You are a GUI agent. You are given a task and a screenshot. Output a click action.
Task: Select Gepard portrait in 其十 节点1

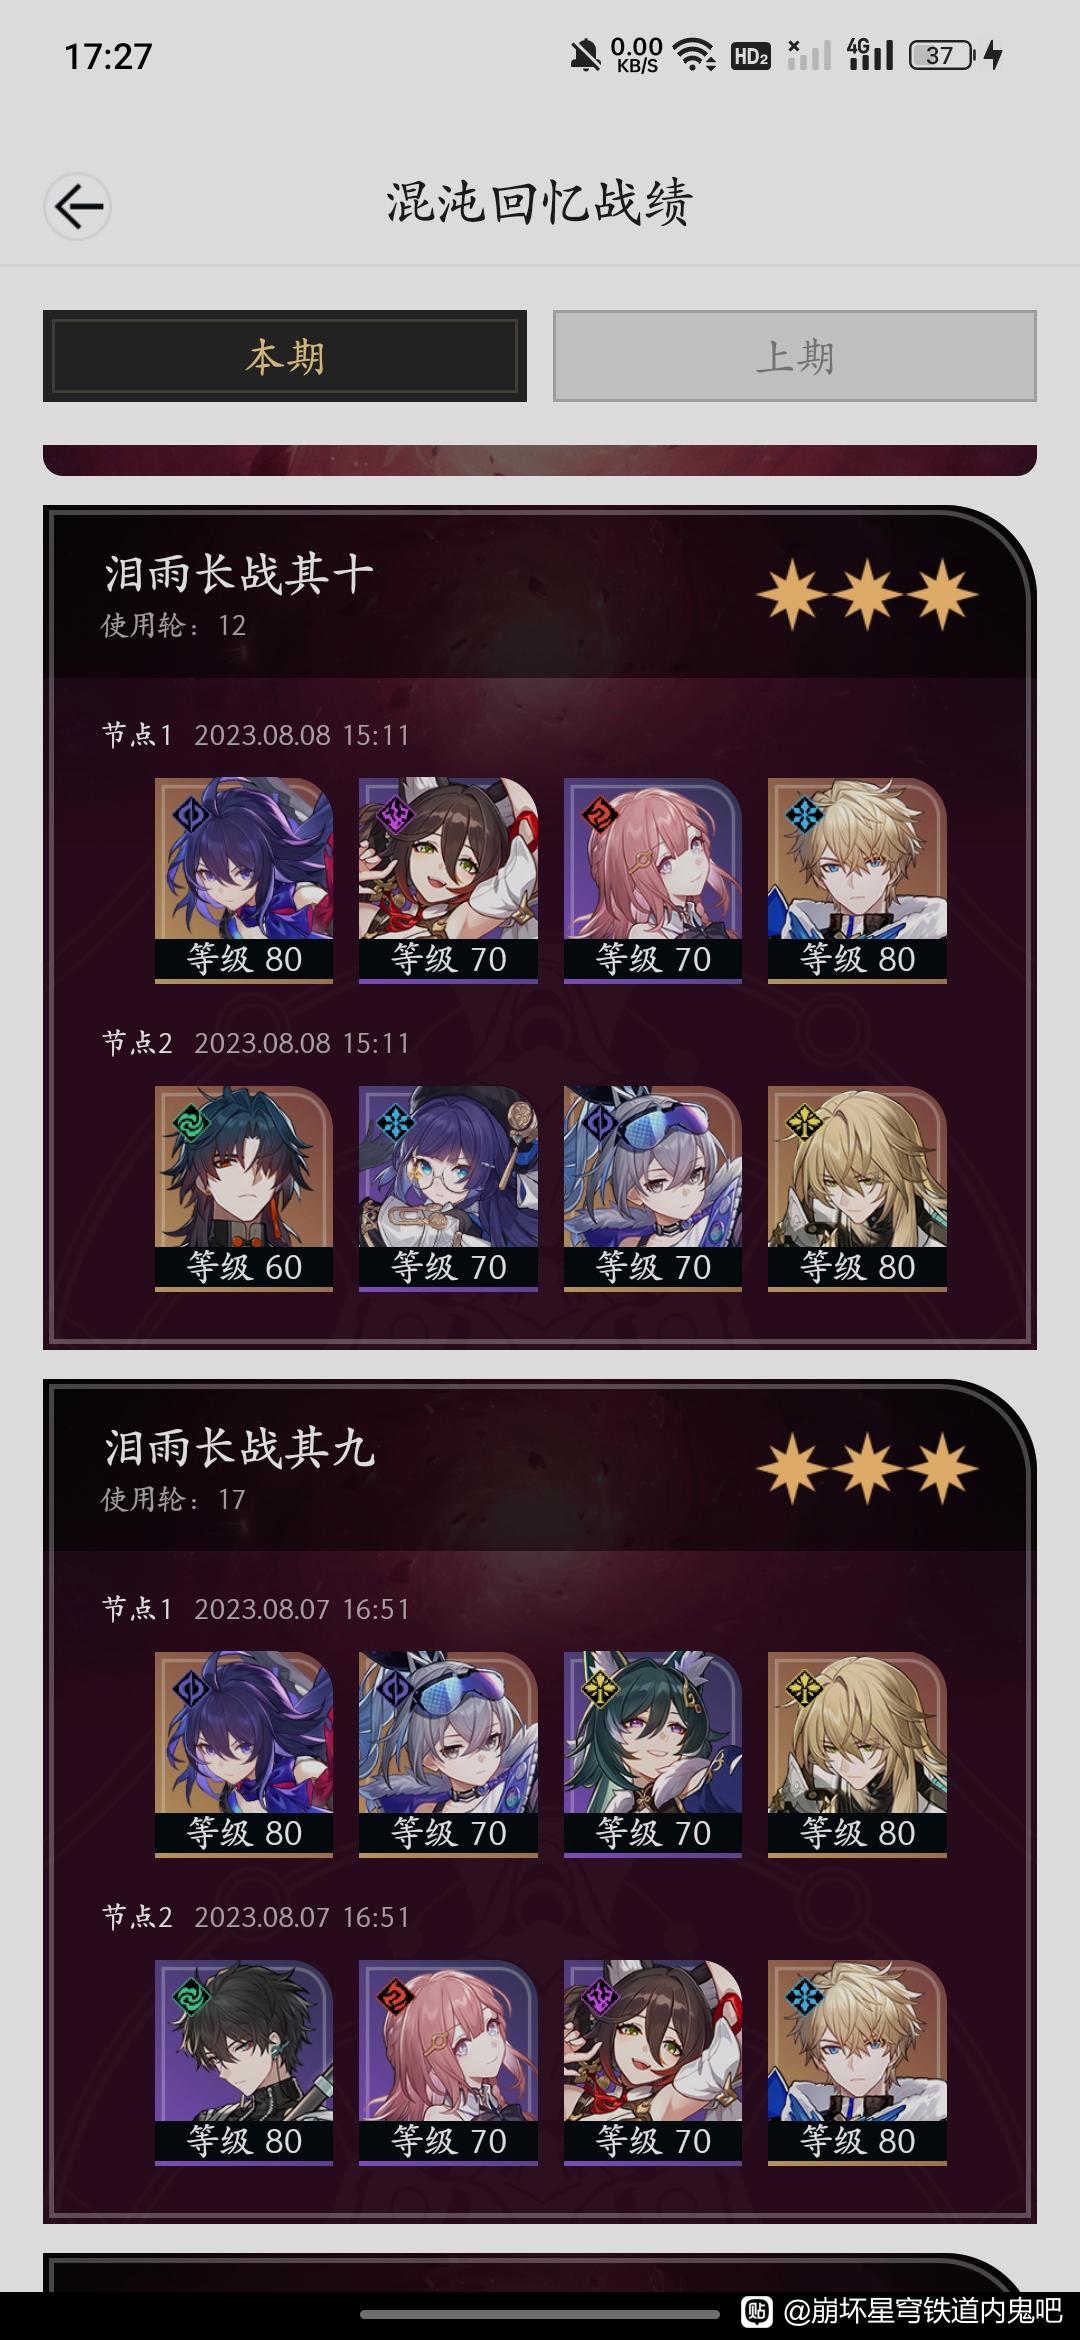857,881
